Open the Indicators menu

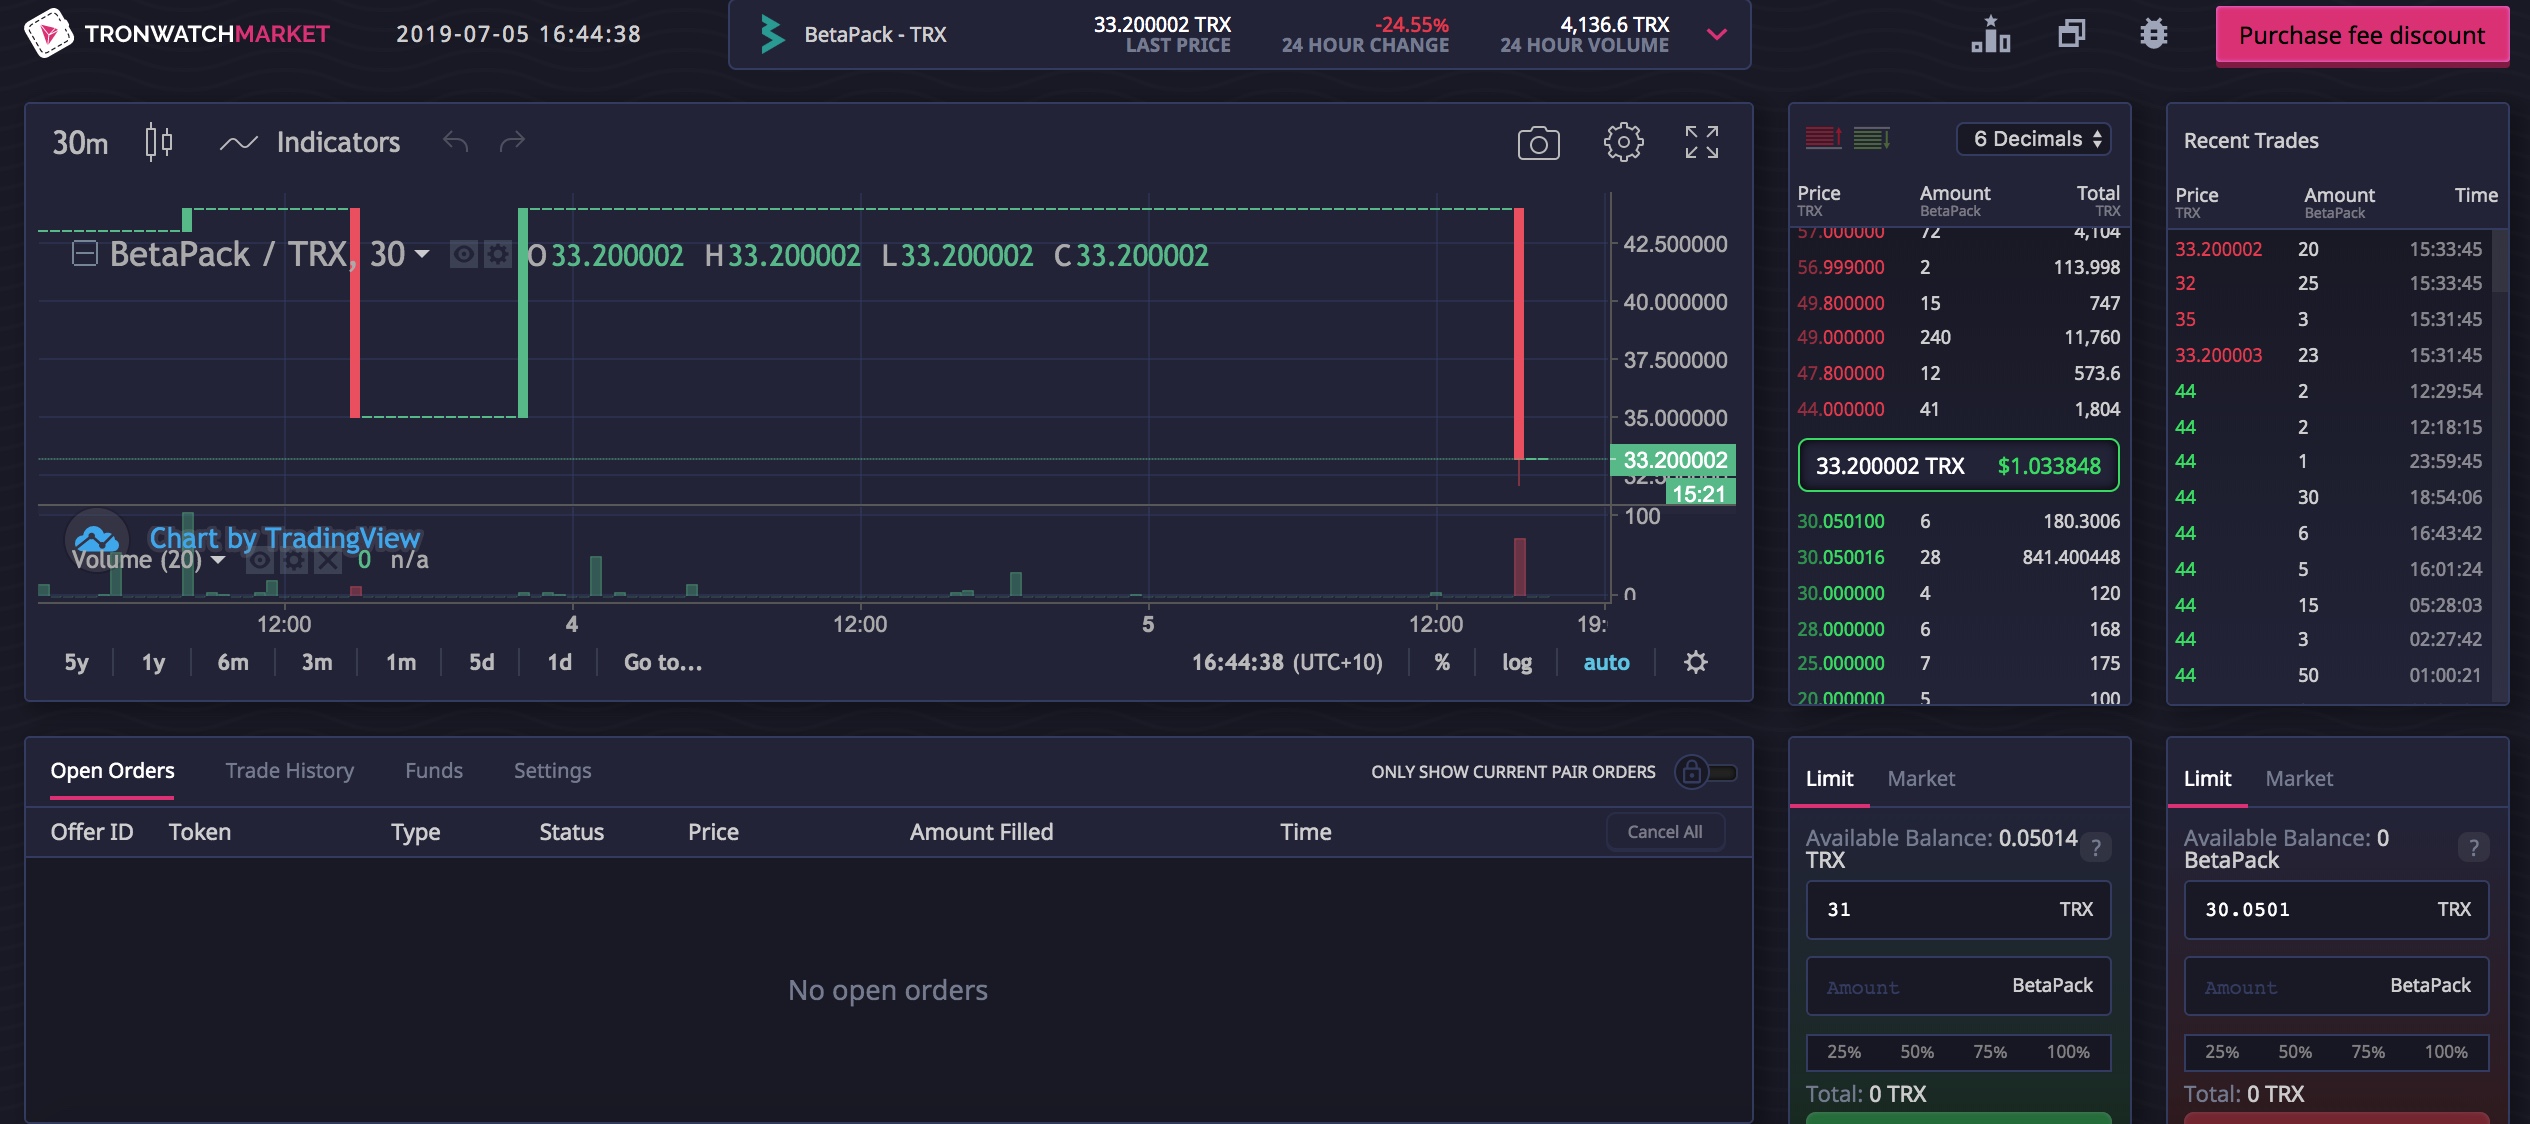(x=310, y=142)
